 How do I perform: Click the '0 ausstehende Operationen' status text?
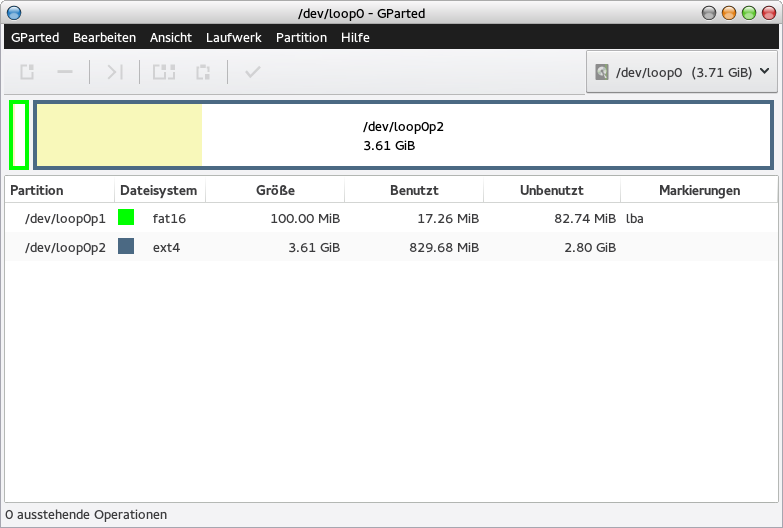tap(86, 515)
